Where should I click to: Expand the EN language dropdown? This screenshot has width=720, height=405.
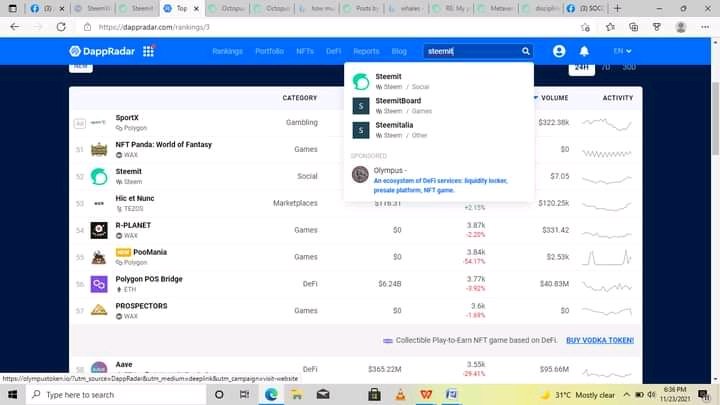point(622,51)
